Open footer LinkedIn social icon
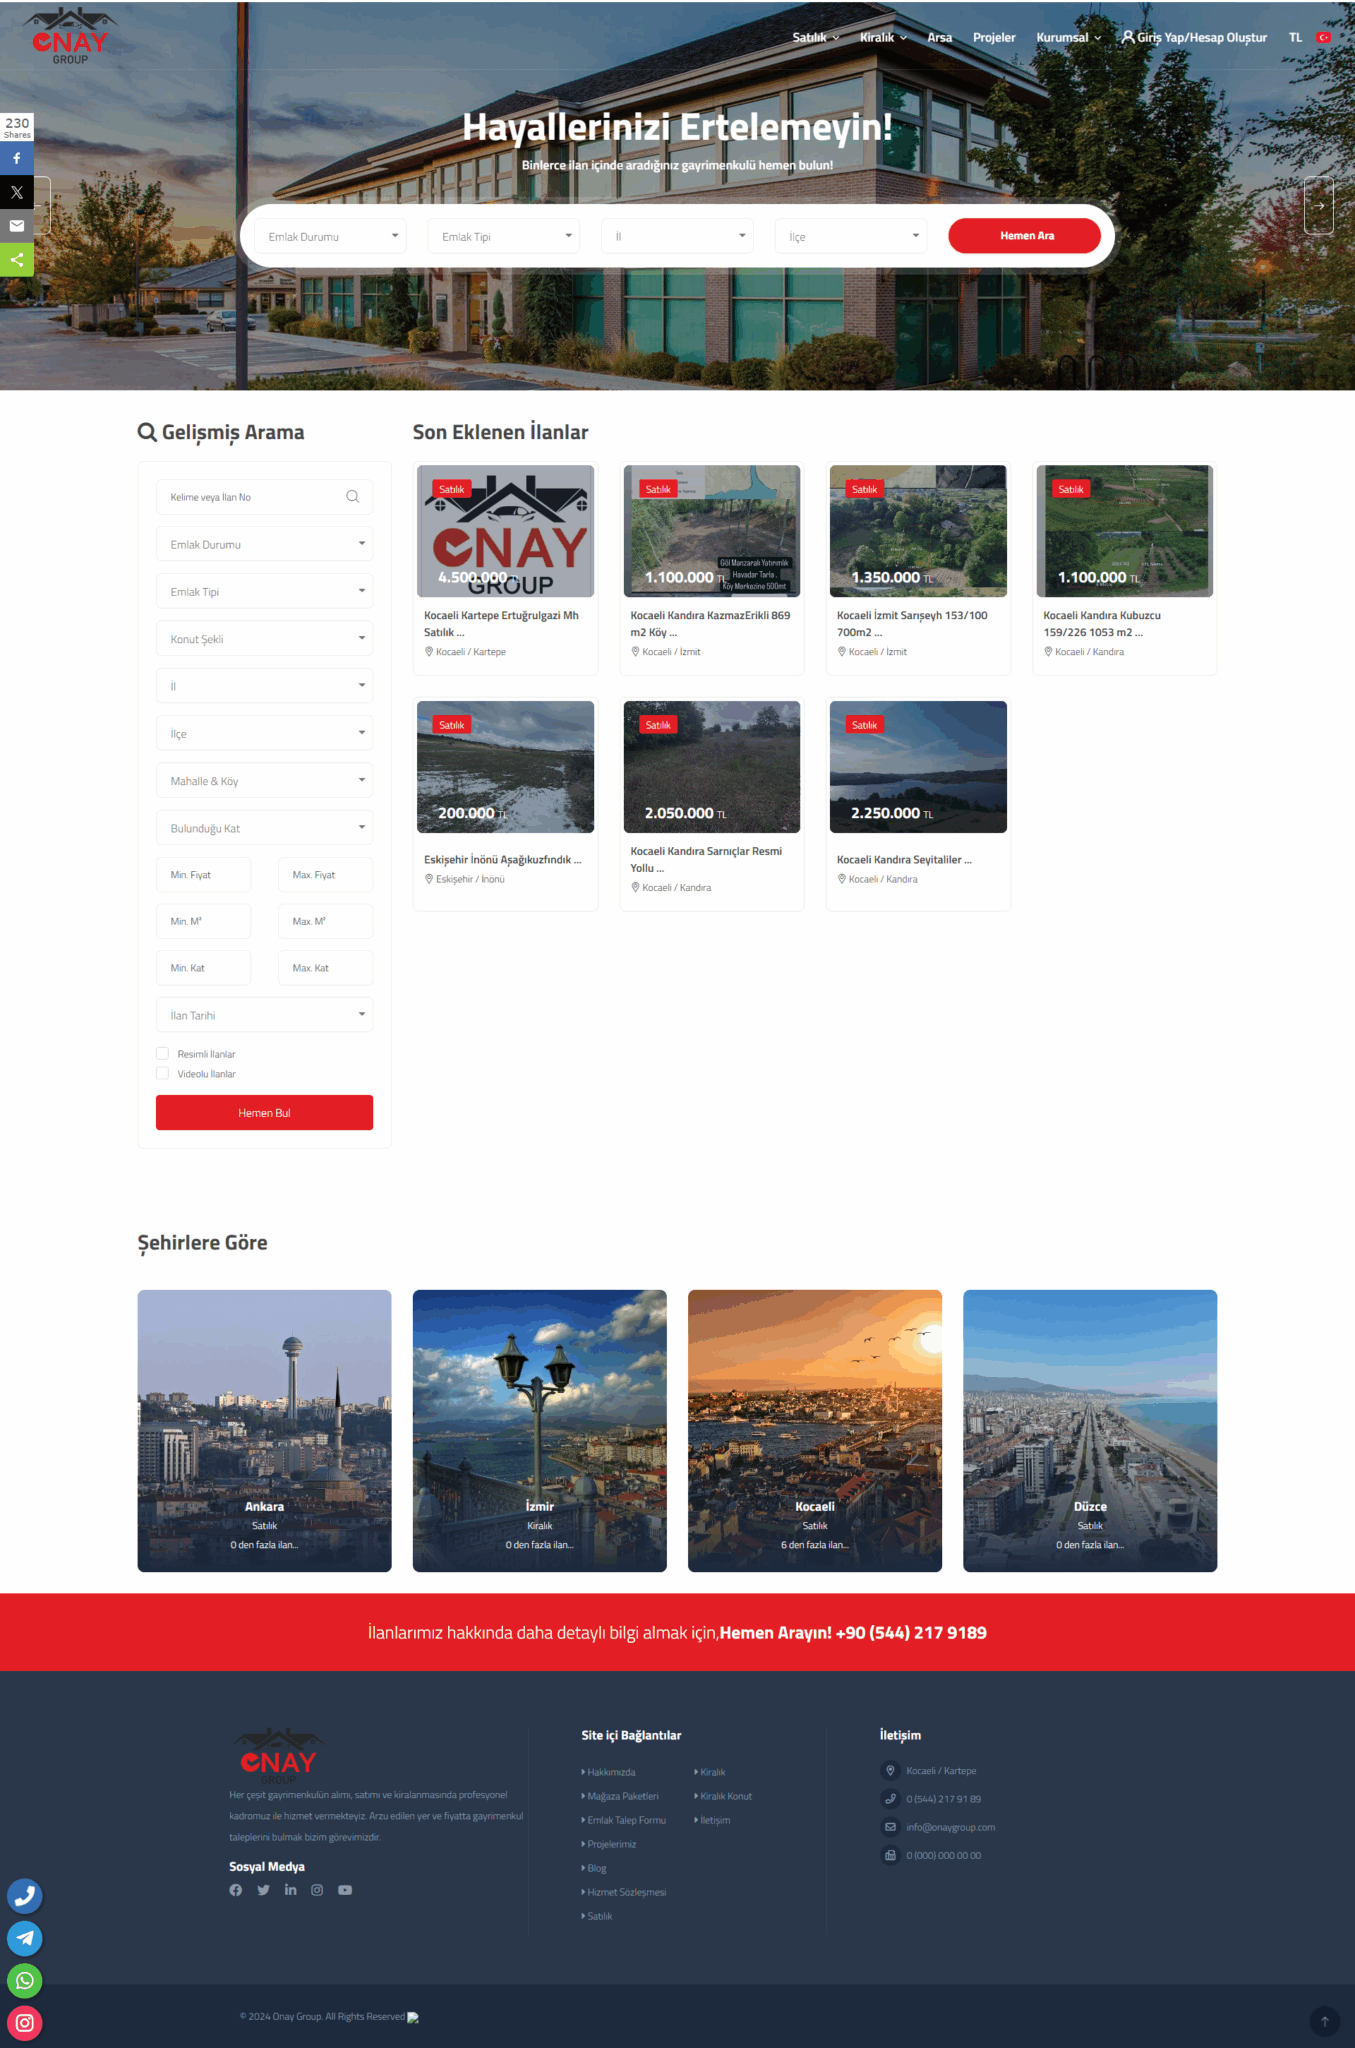 click(290, 1890)
